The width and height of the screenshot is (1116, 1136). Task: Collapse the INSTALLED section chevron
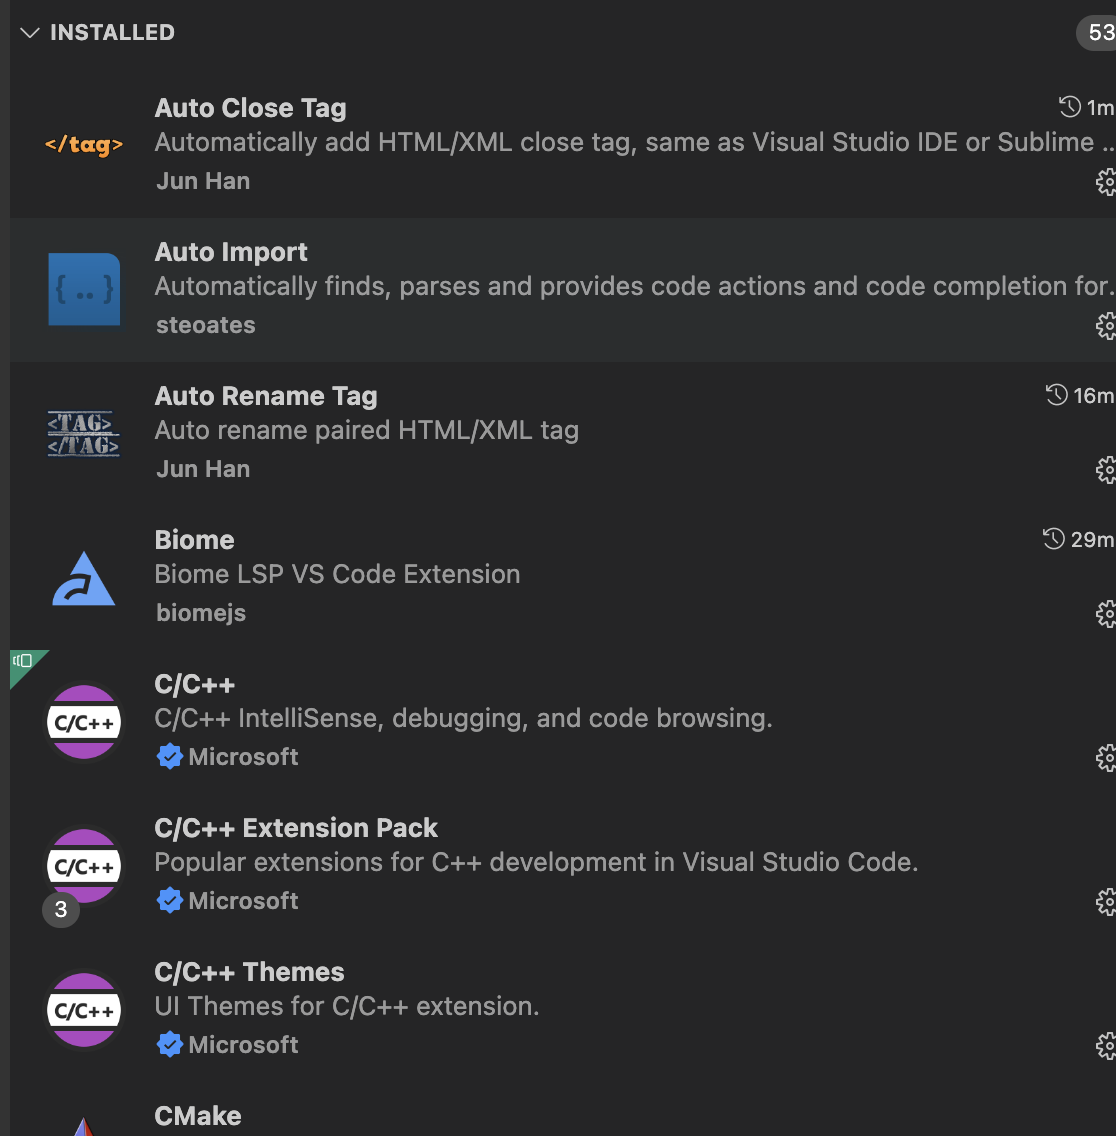(x=30, y=33)
